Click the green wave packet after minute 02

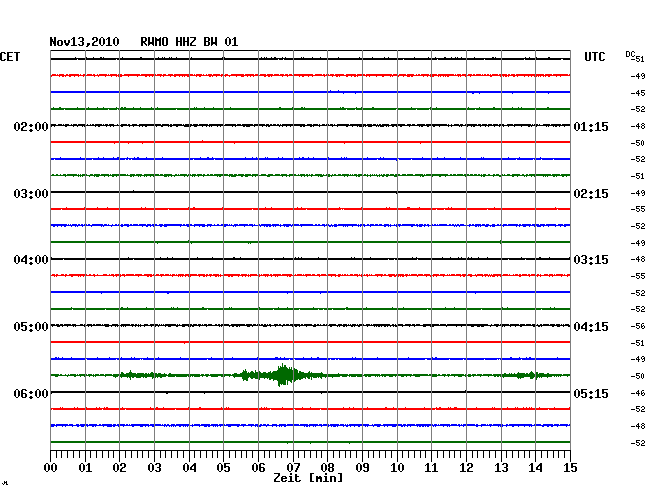point(141,375)
